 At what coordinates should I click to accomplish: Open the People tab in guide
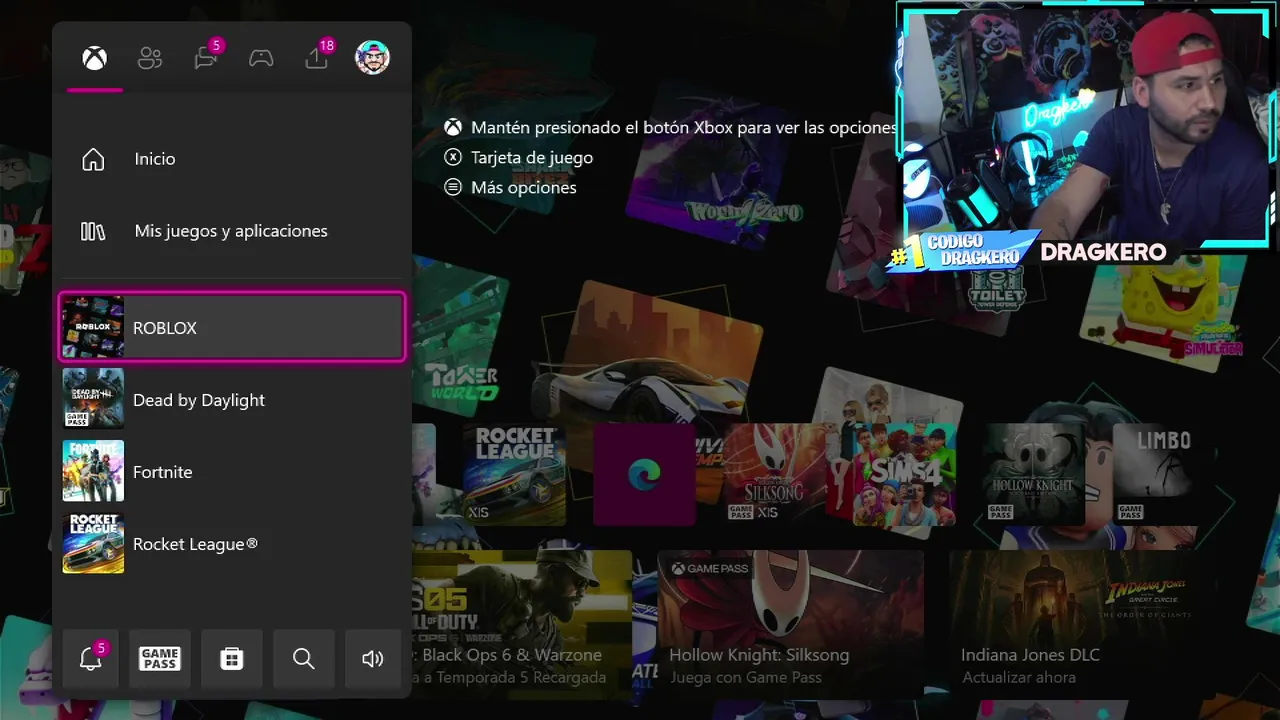(150, 58)
